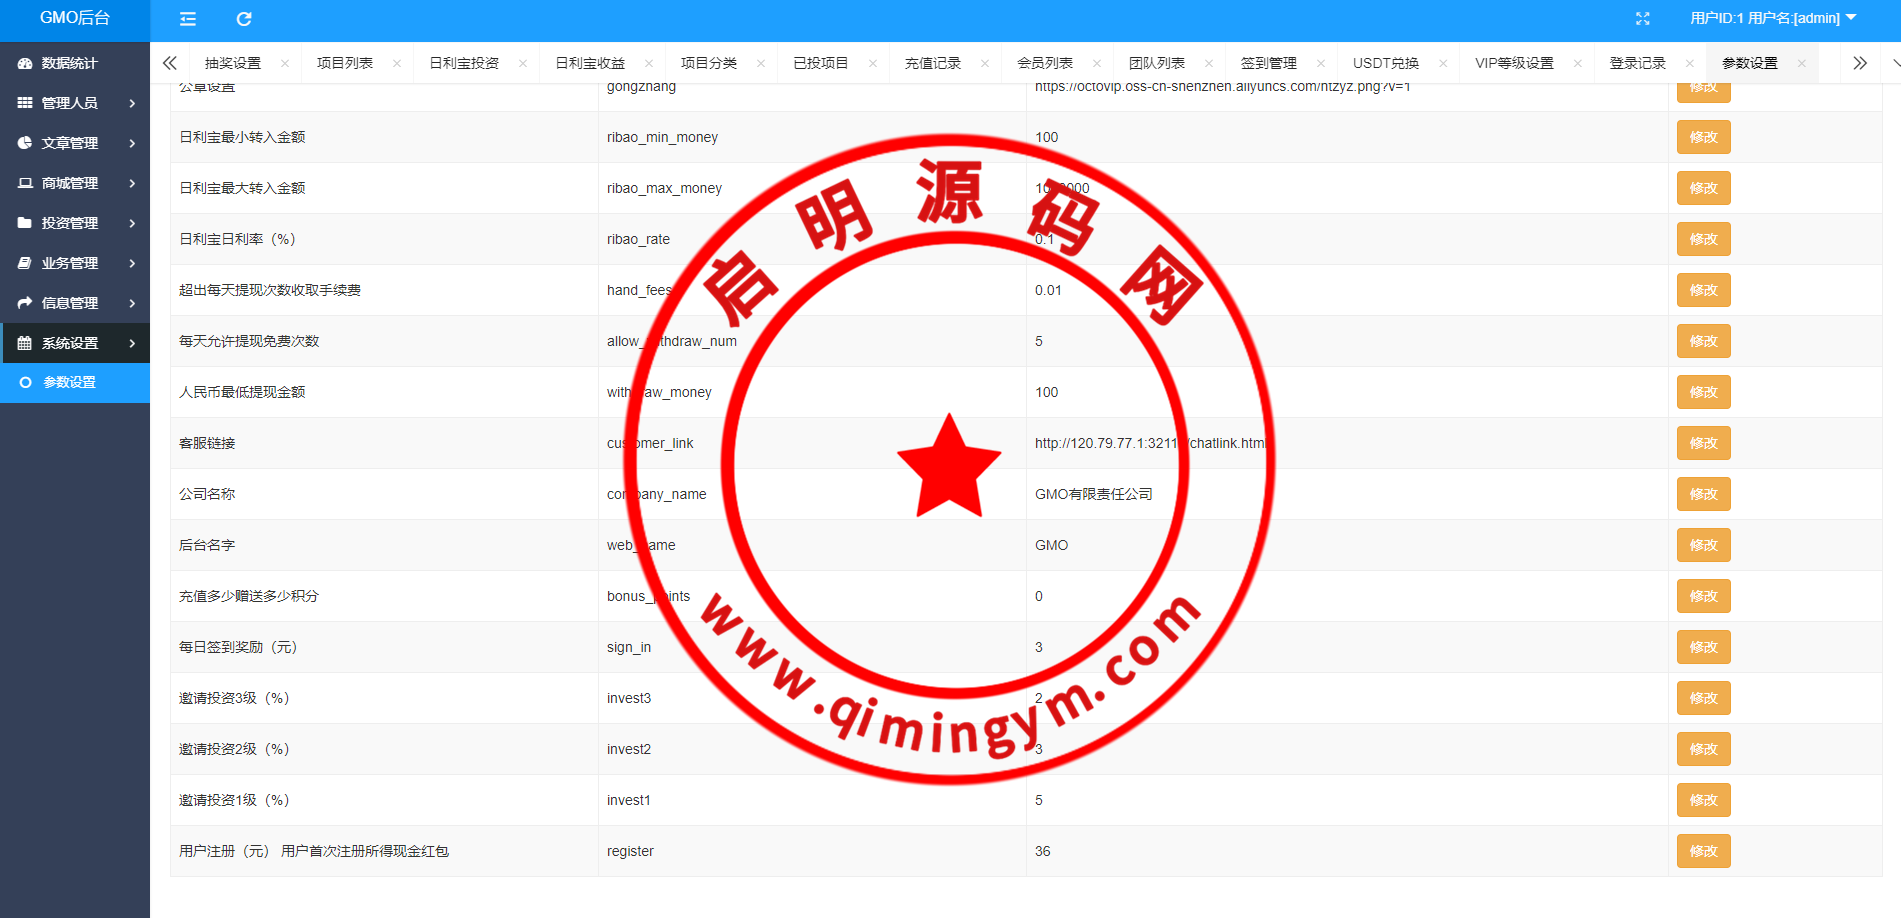Screen dimensions: 1901x918
Task: Switch to the 会员列表 tab
Action: tap(1044, 63)
